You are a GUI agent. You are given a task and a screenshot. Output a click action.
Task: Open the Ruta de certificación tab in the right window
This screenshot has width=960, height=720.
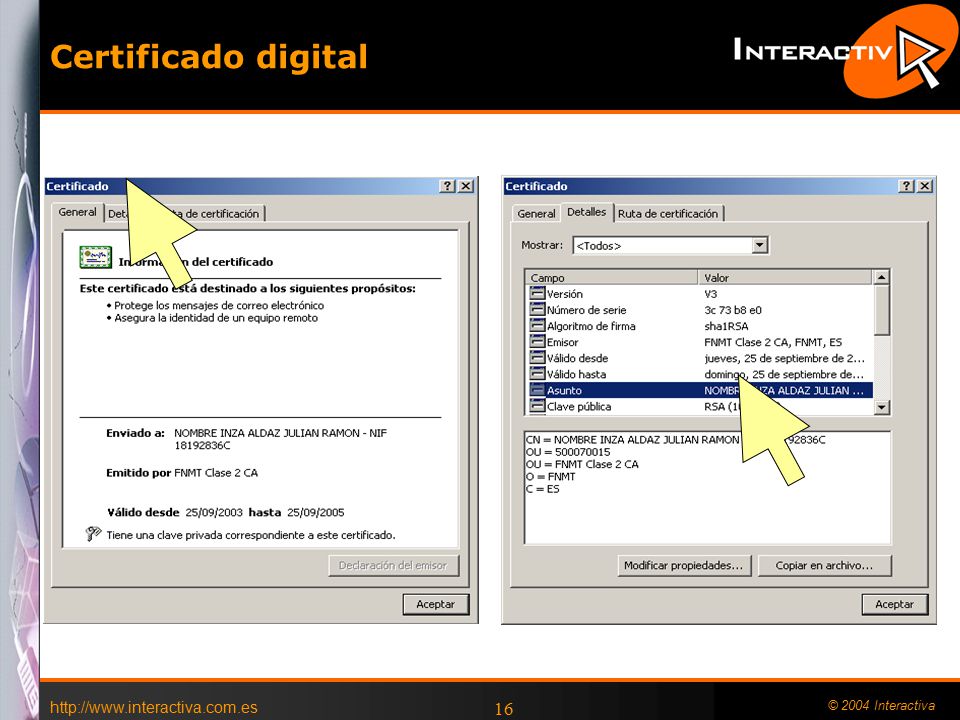click(668, 214)
